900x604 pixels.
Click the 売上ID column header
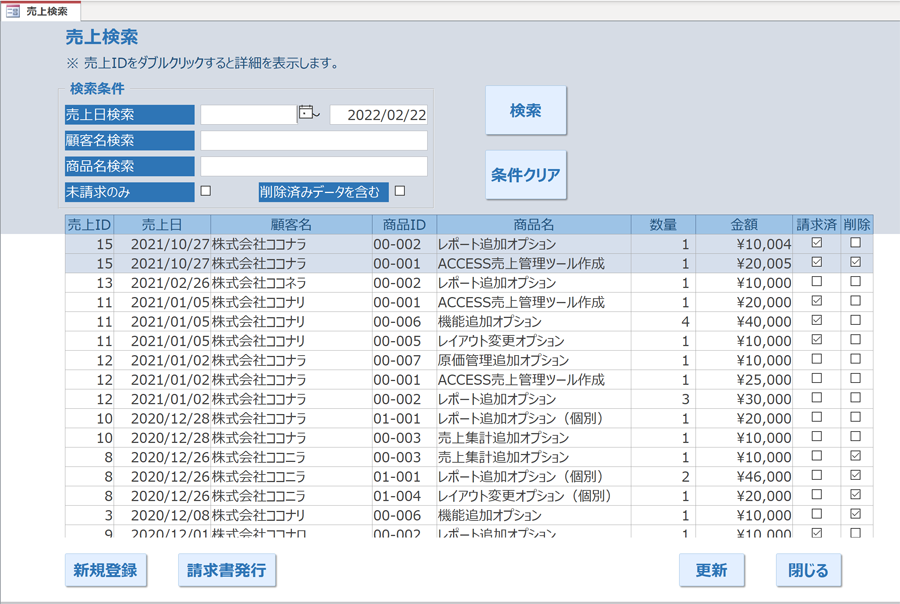click(x=89, y=224)
